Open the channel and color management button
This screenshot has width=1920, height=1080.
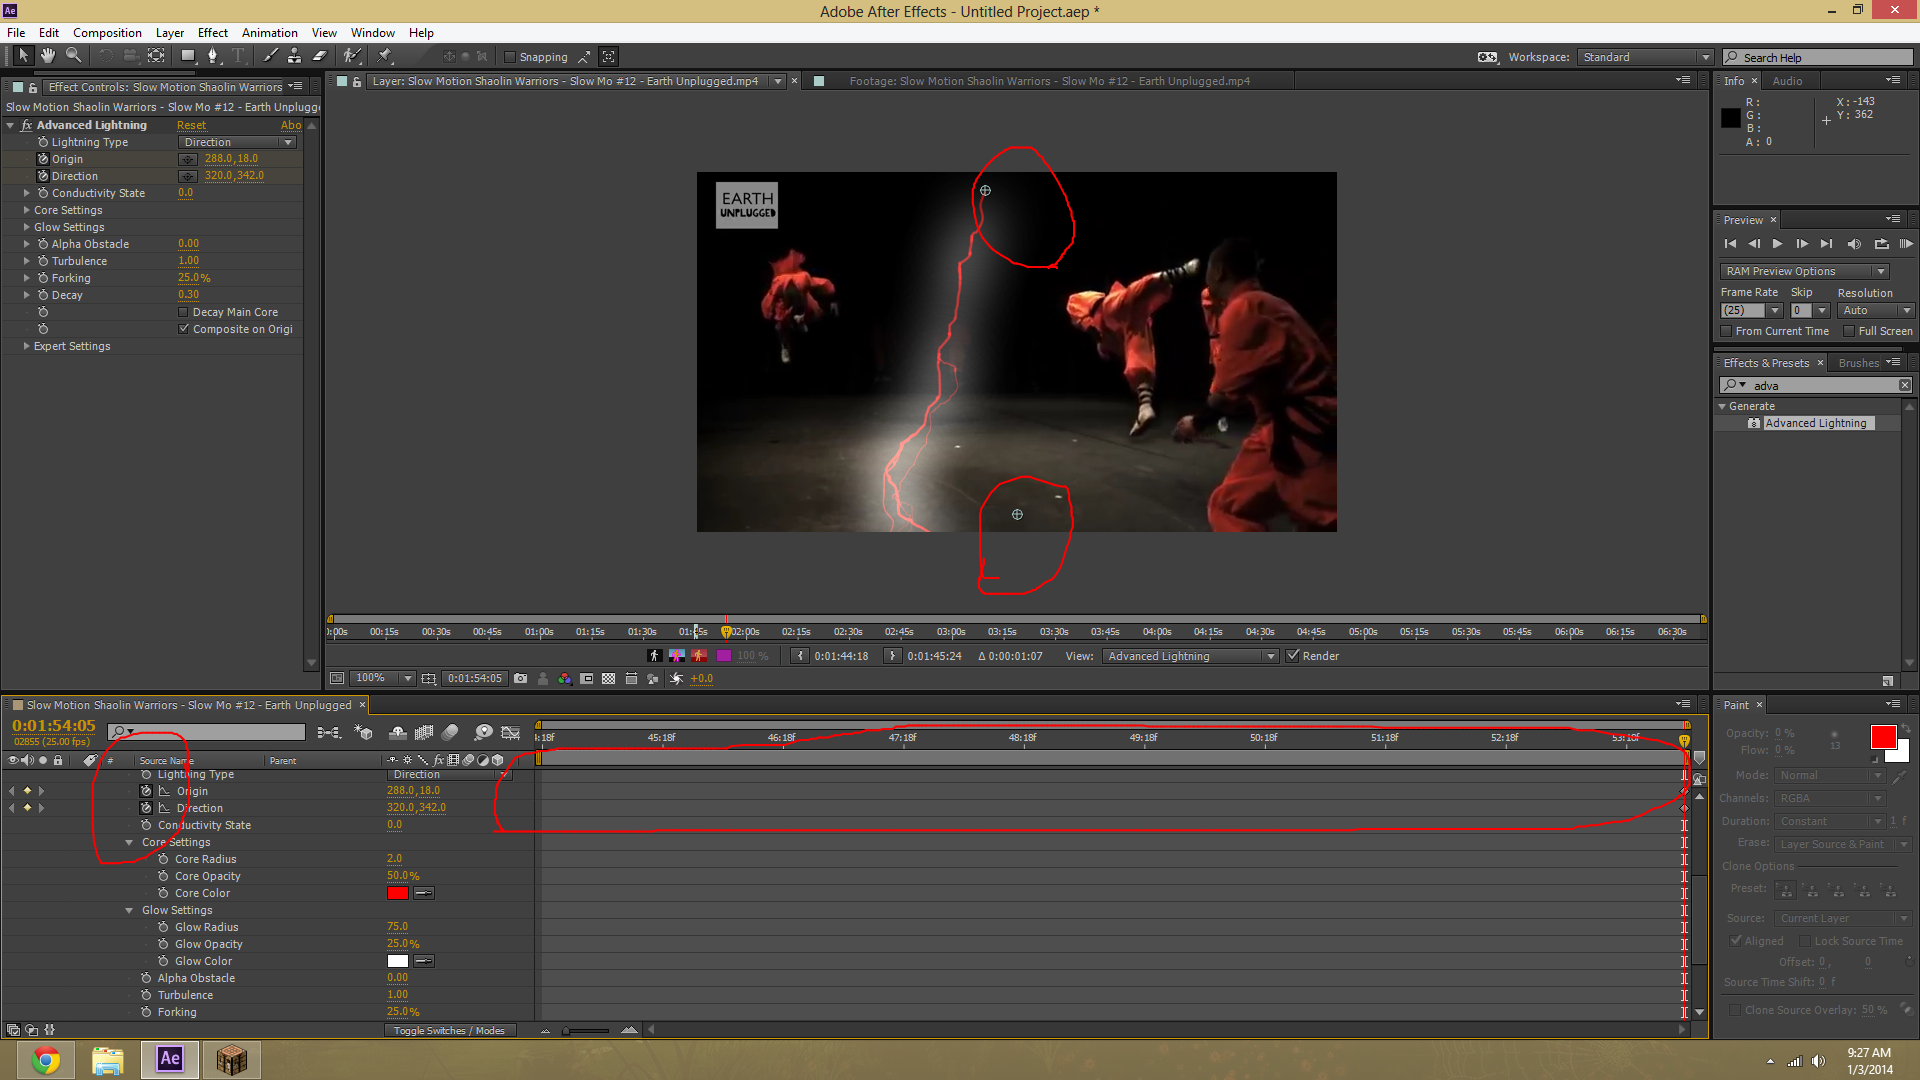coord(565,678)
